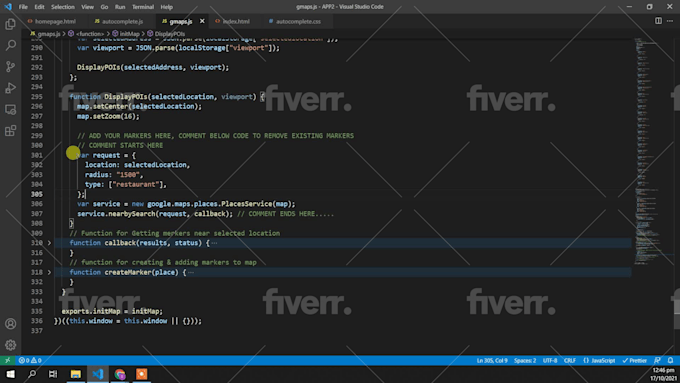680x383 pixels.
Task: Click exports.initMap on line 335
Action: [91, 311]
